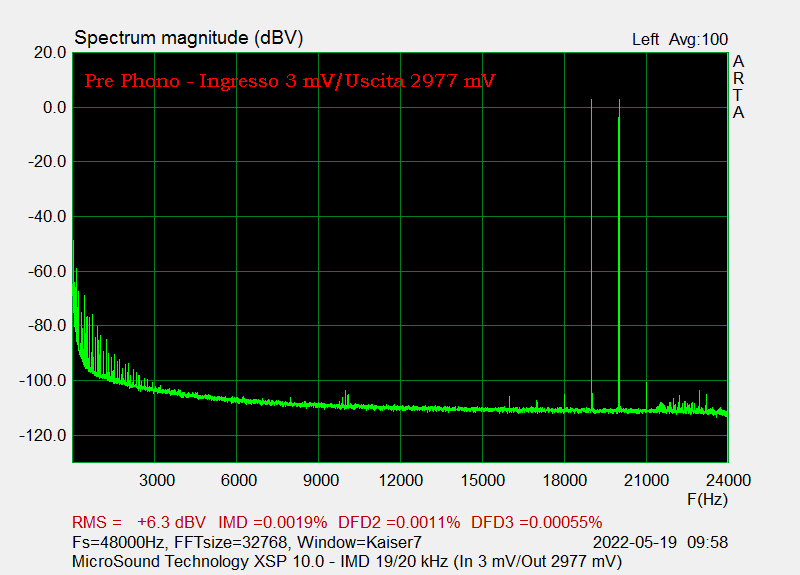This screenshot has width=800, height=575.
Task: Click the 0.0 y-axis value
Action: [55, 108]
